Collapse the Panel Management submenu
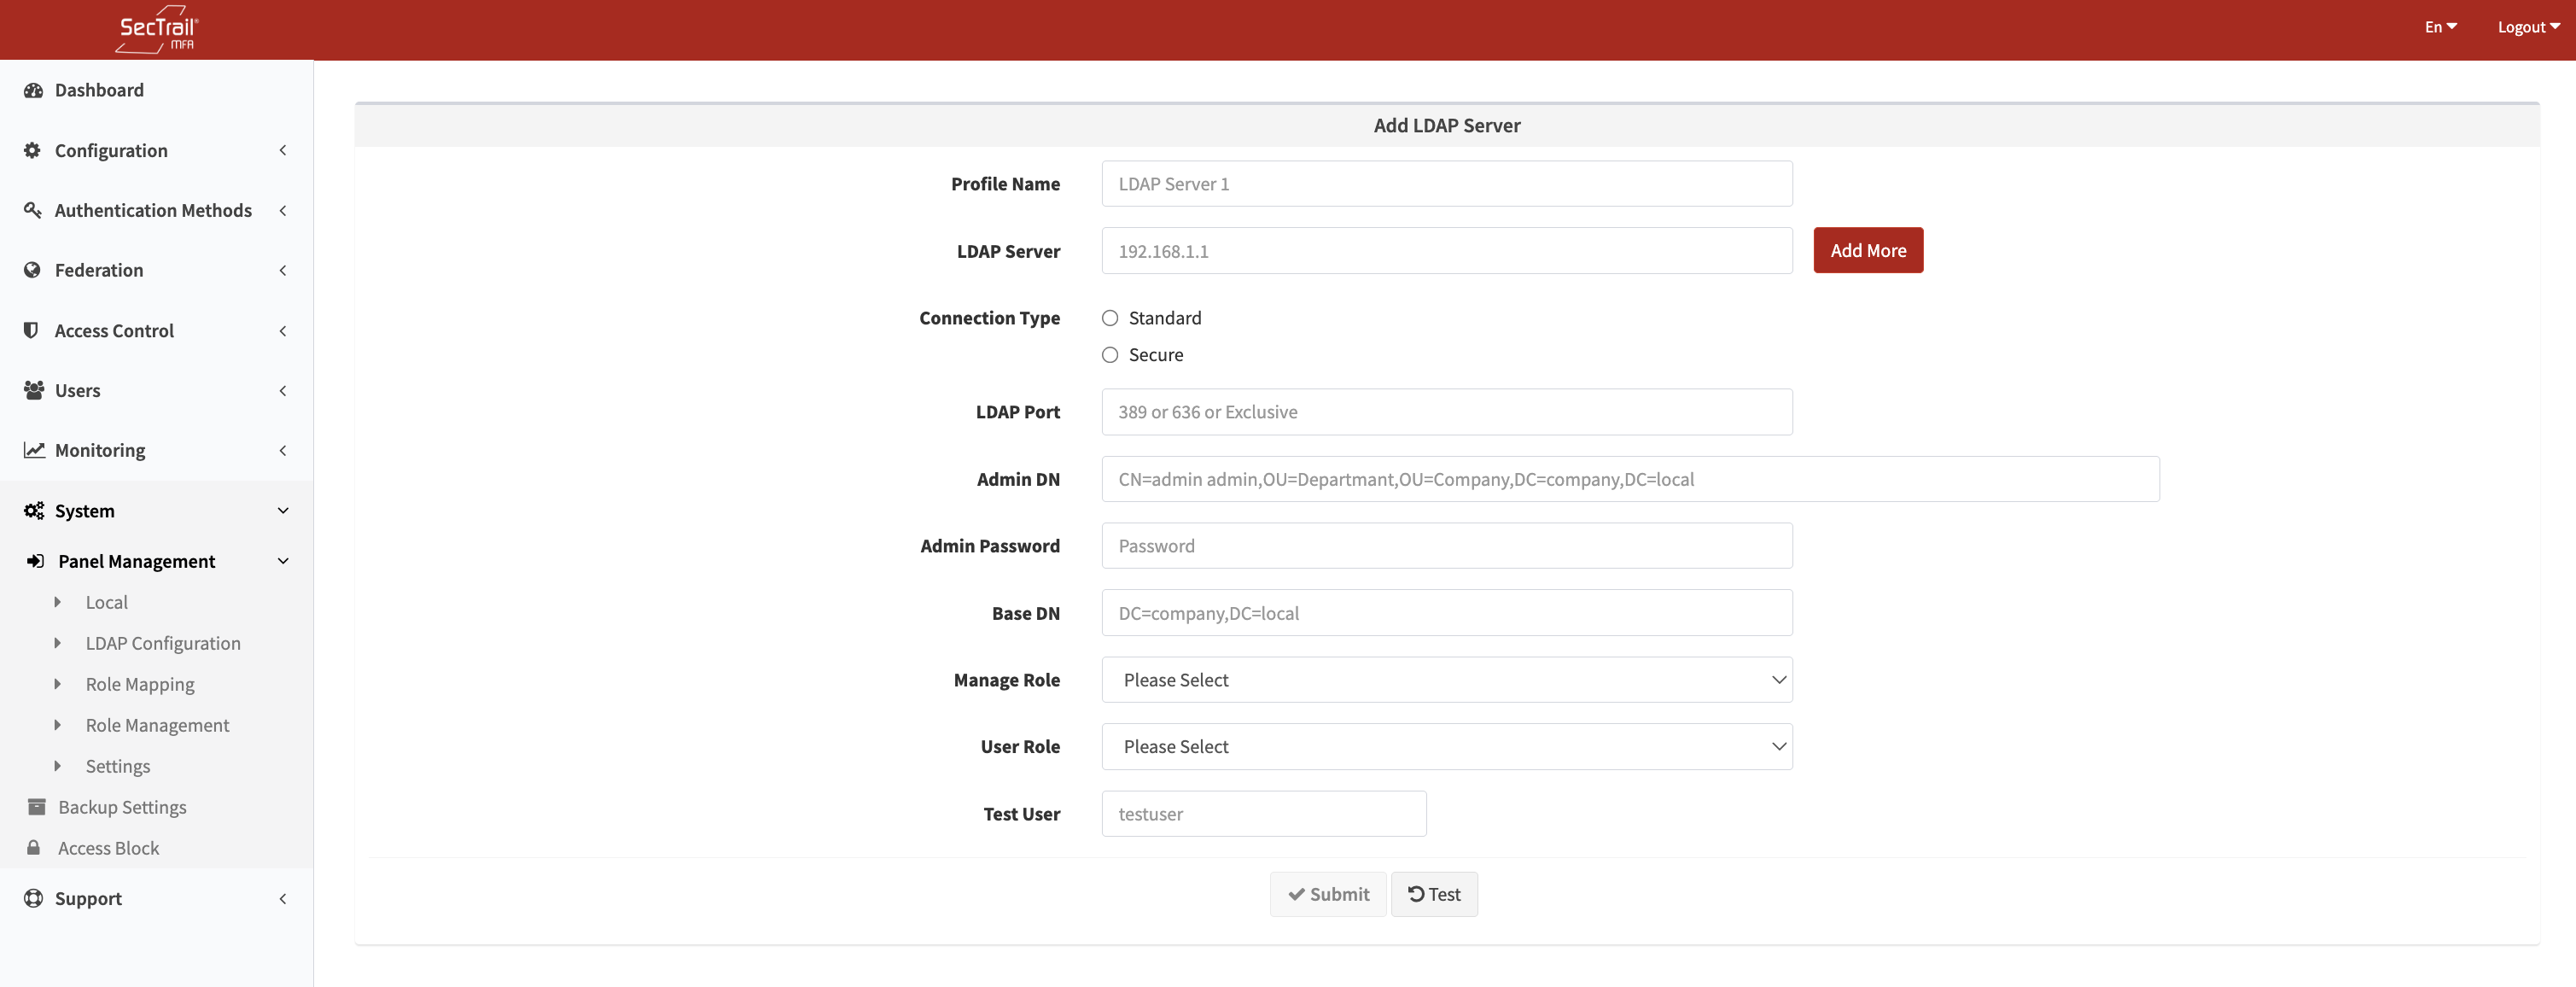The width and height of the screenshot is (2576, 987). pos(283,561)
